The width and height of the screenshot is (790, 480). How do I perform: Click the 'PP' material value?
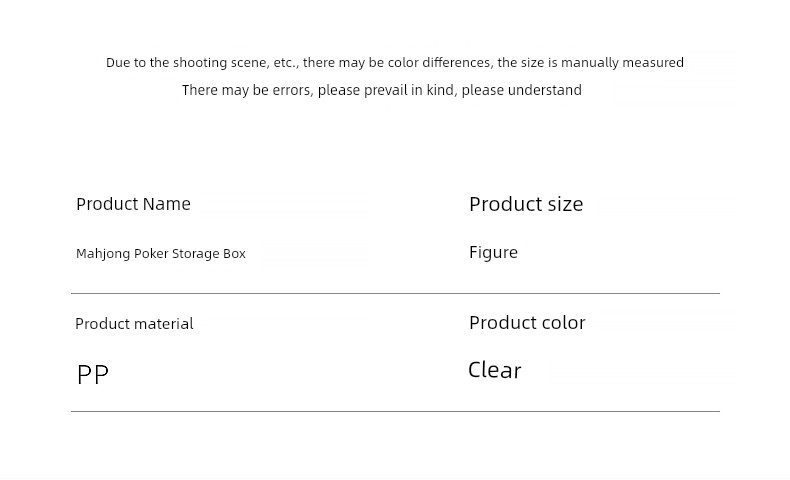point(93,375)
